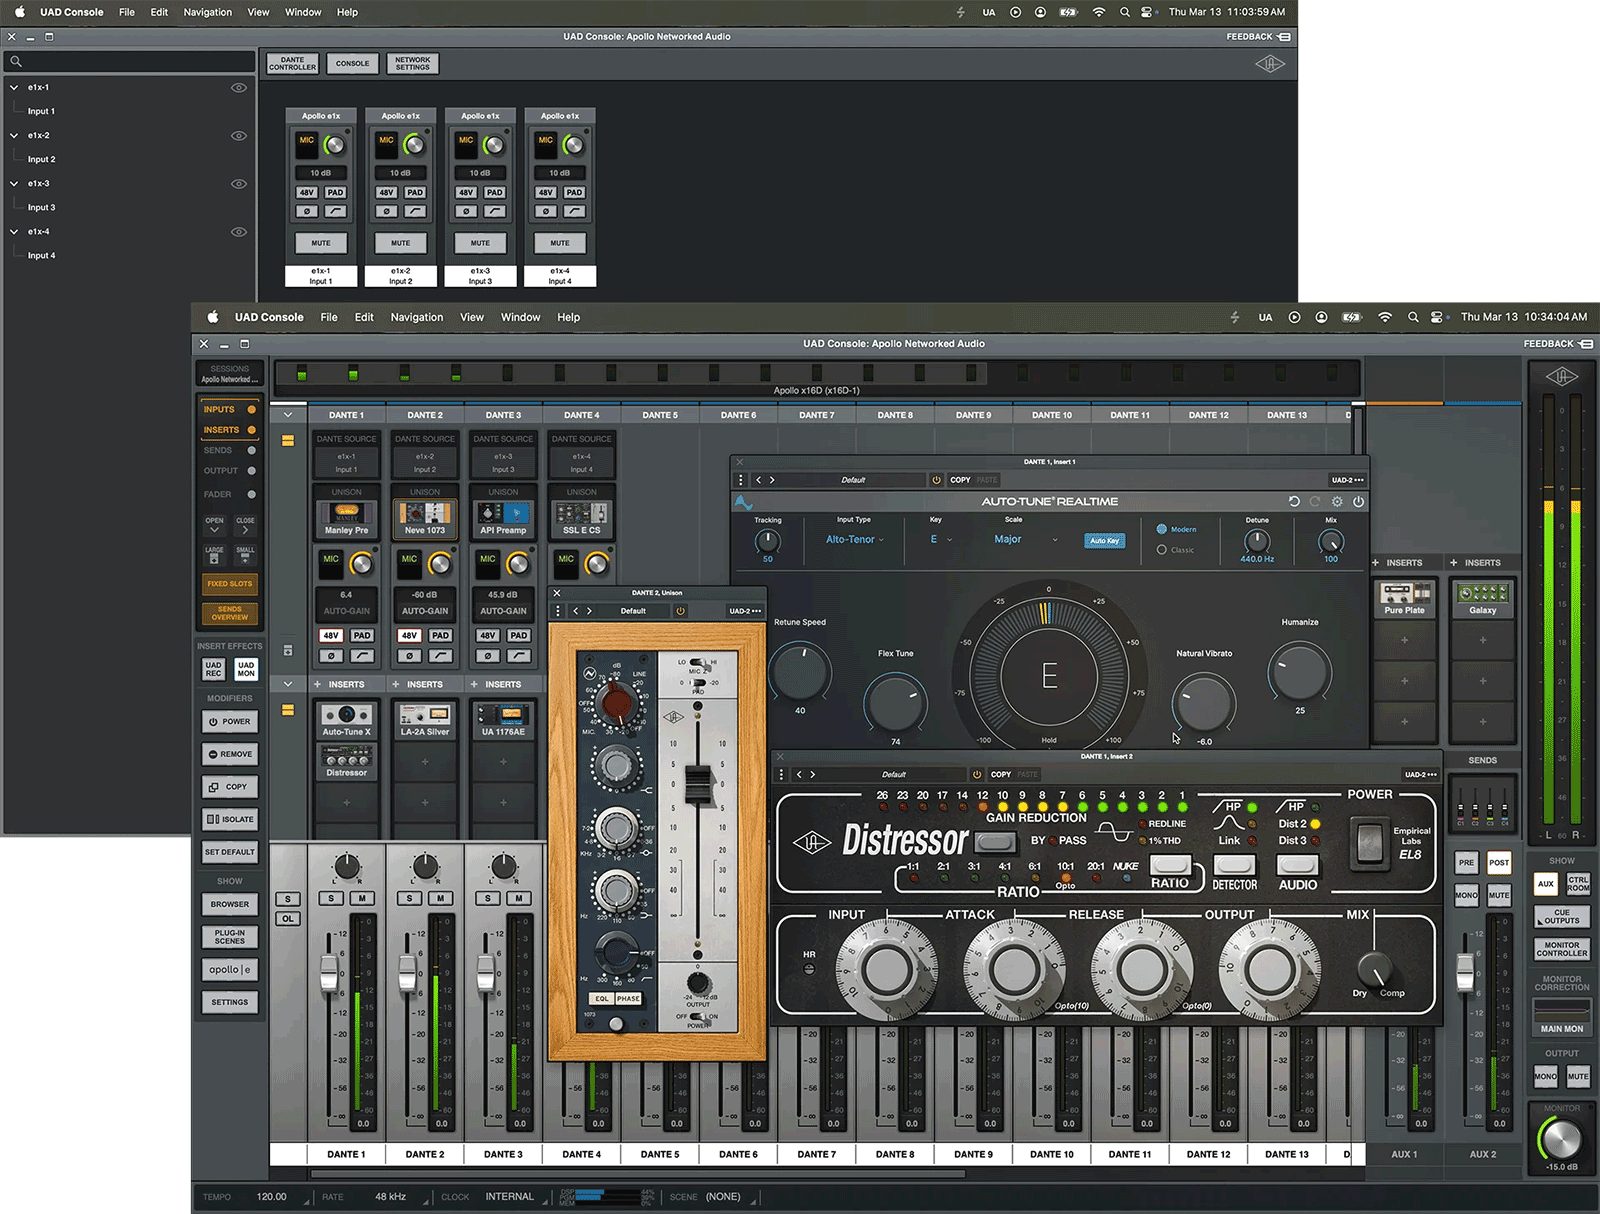Switch to the NETWORK SETTINGS tab
1600x1214 pixels.
click(412, 64)
